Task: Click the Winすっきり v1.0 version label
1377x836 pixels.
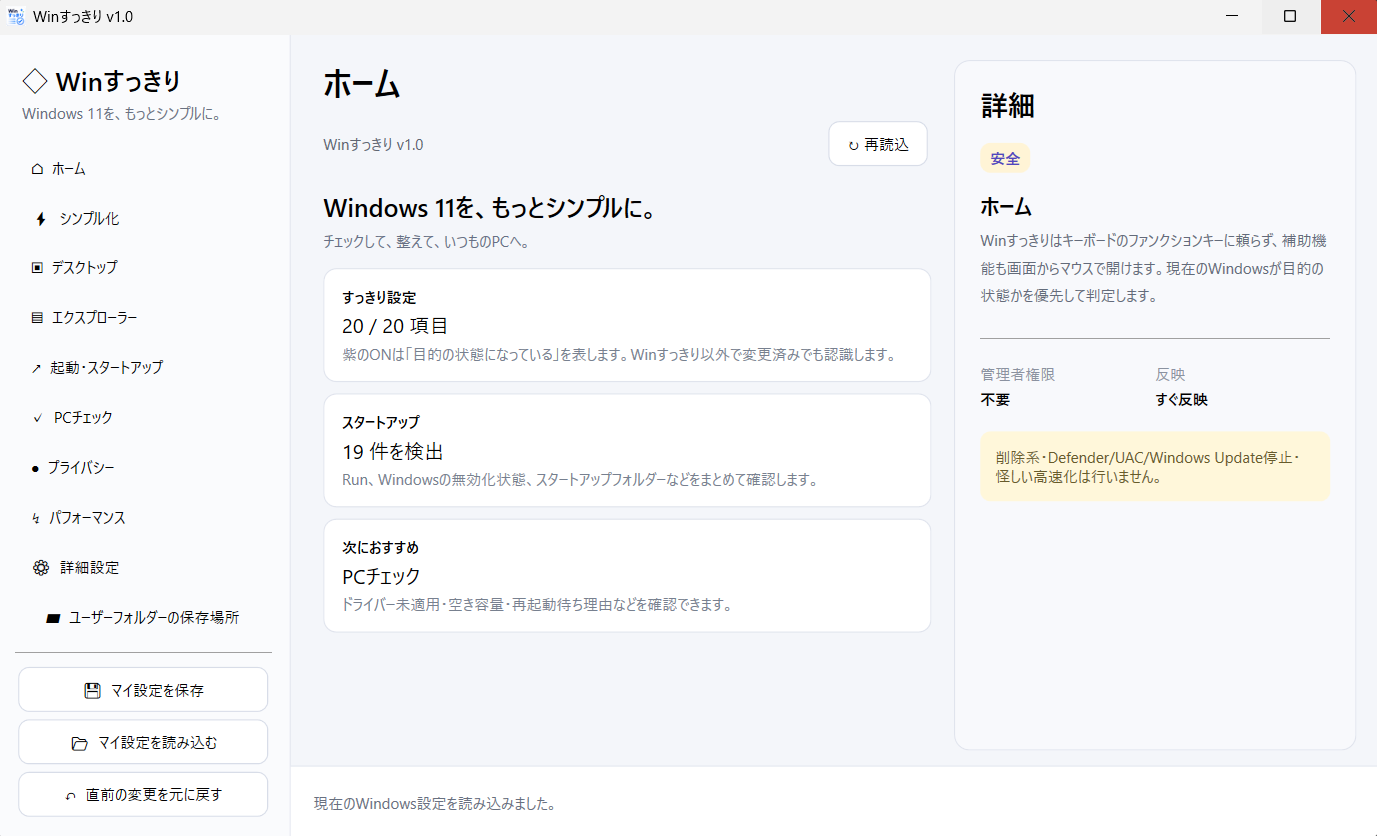Action: [373, 145]
